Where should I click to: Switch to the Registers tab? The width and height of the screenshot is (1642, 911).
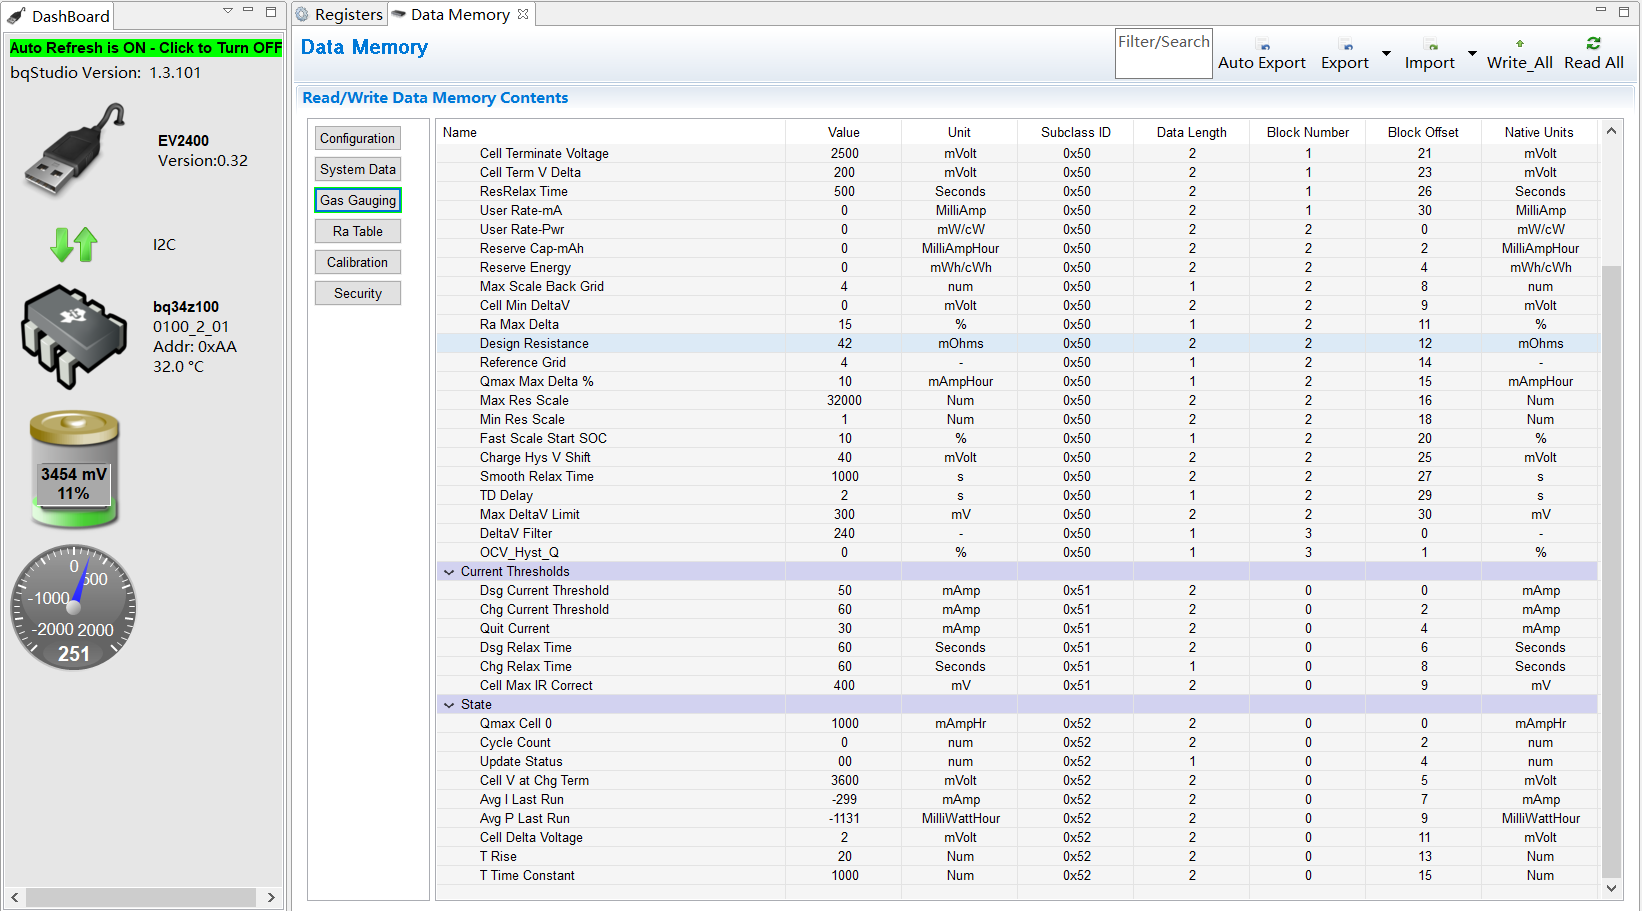click(x=339, y=15)
